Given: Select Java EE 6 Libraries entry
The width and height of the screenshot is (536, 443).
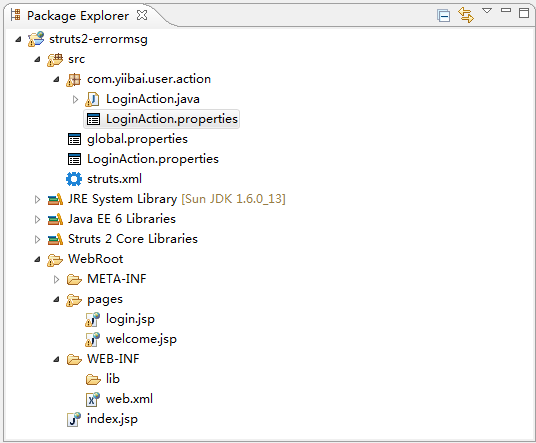Looking at the screenshot, I should click(x=122, y=219).
